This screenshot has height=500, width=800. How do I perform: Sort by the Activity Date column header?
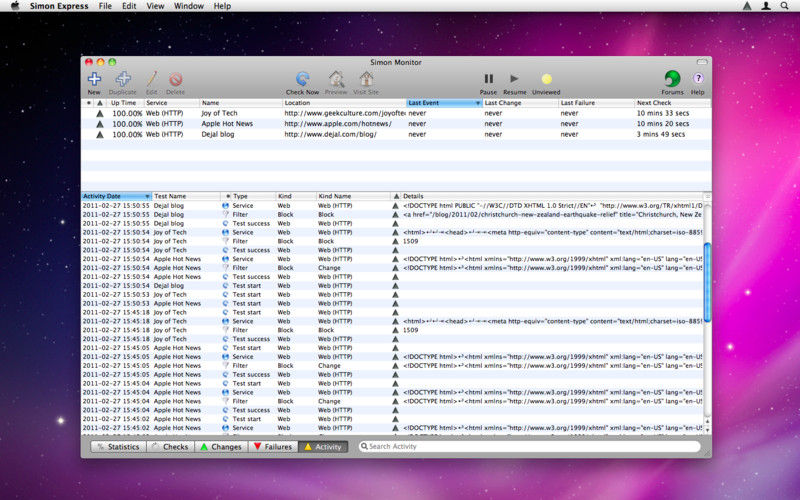[116, 196]
